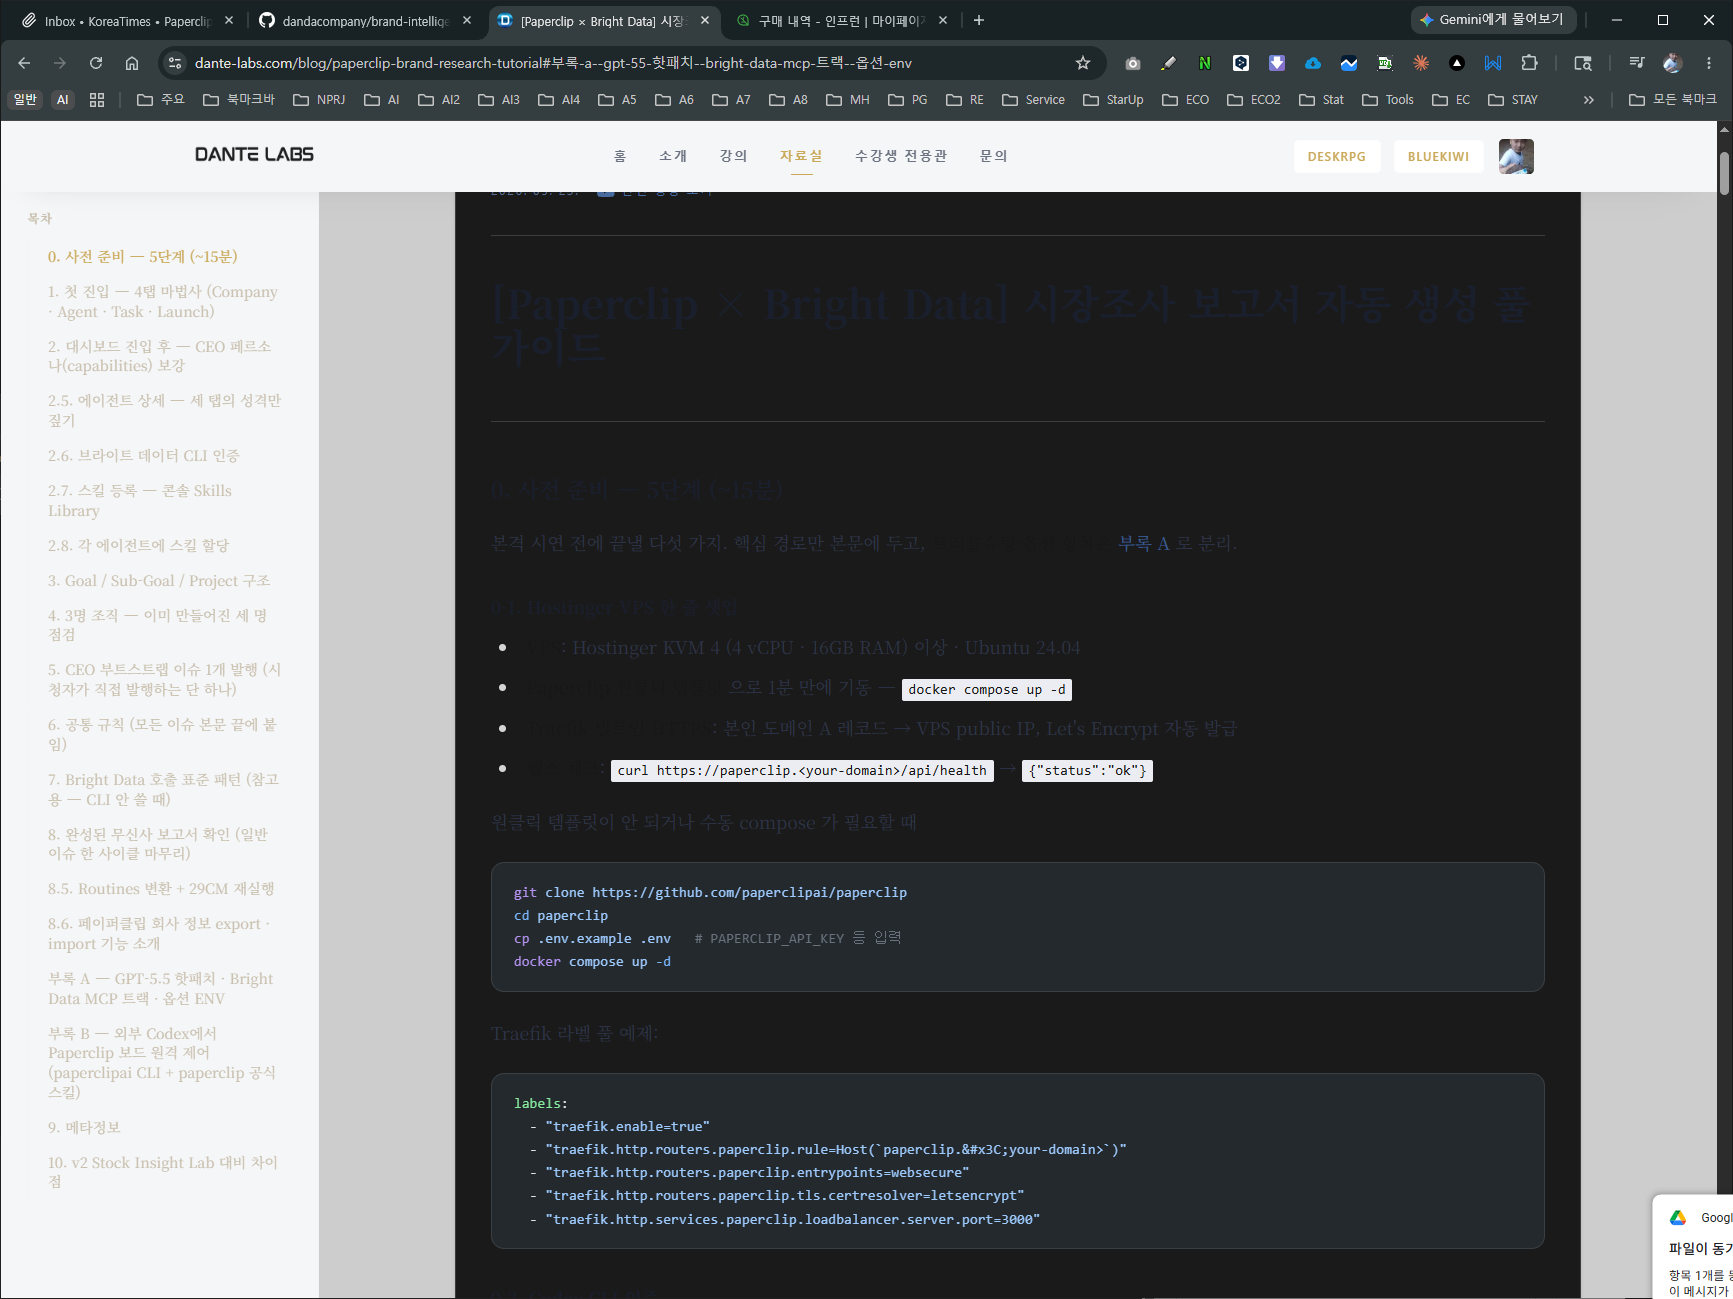
Task: Open the blue W extension
Action: click(x=1493, y=63)
